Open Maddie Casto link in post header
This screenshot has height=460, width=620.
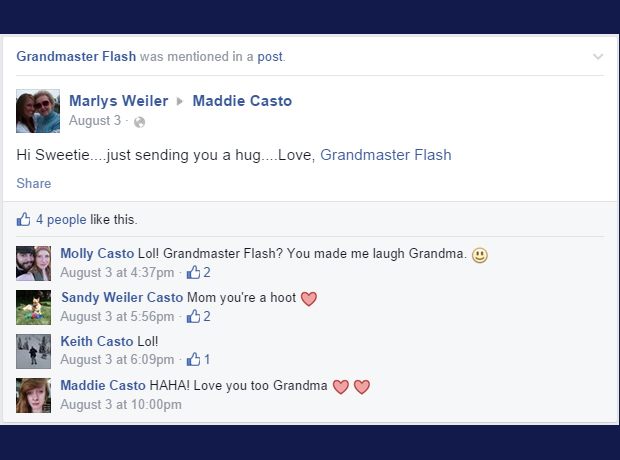(242, 101)
